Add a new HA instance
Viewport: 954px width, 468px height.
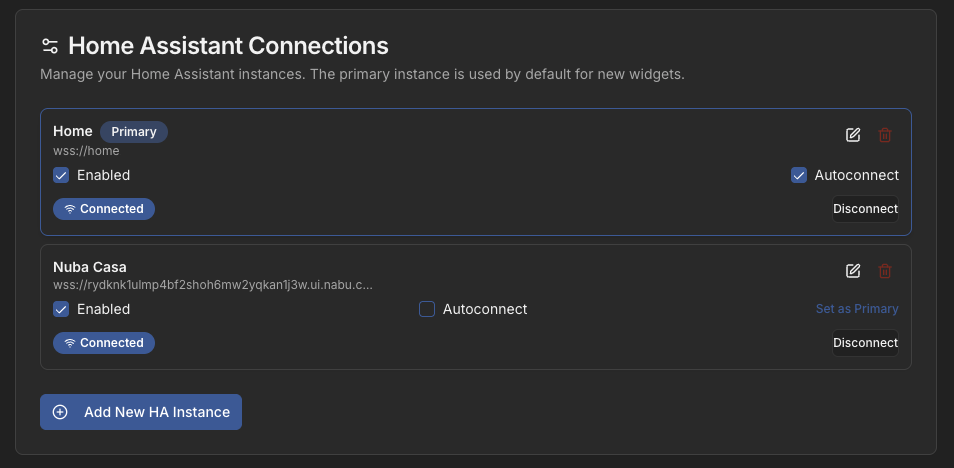[141, 412]
